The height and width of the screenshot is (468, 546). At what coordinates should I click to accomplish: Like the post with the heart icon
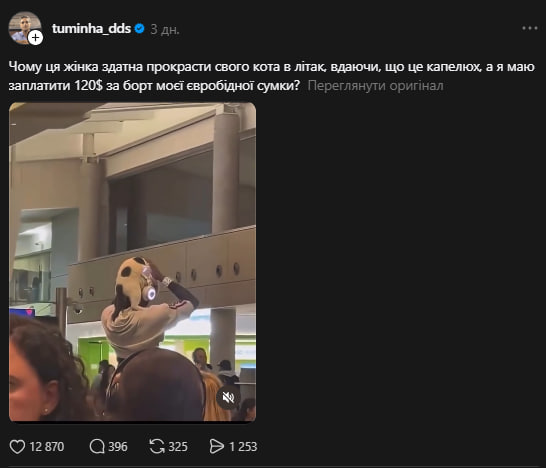coord(17,446)
